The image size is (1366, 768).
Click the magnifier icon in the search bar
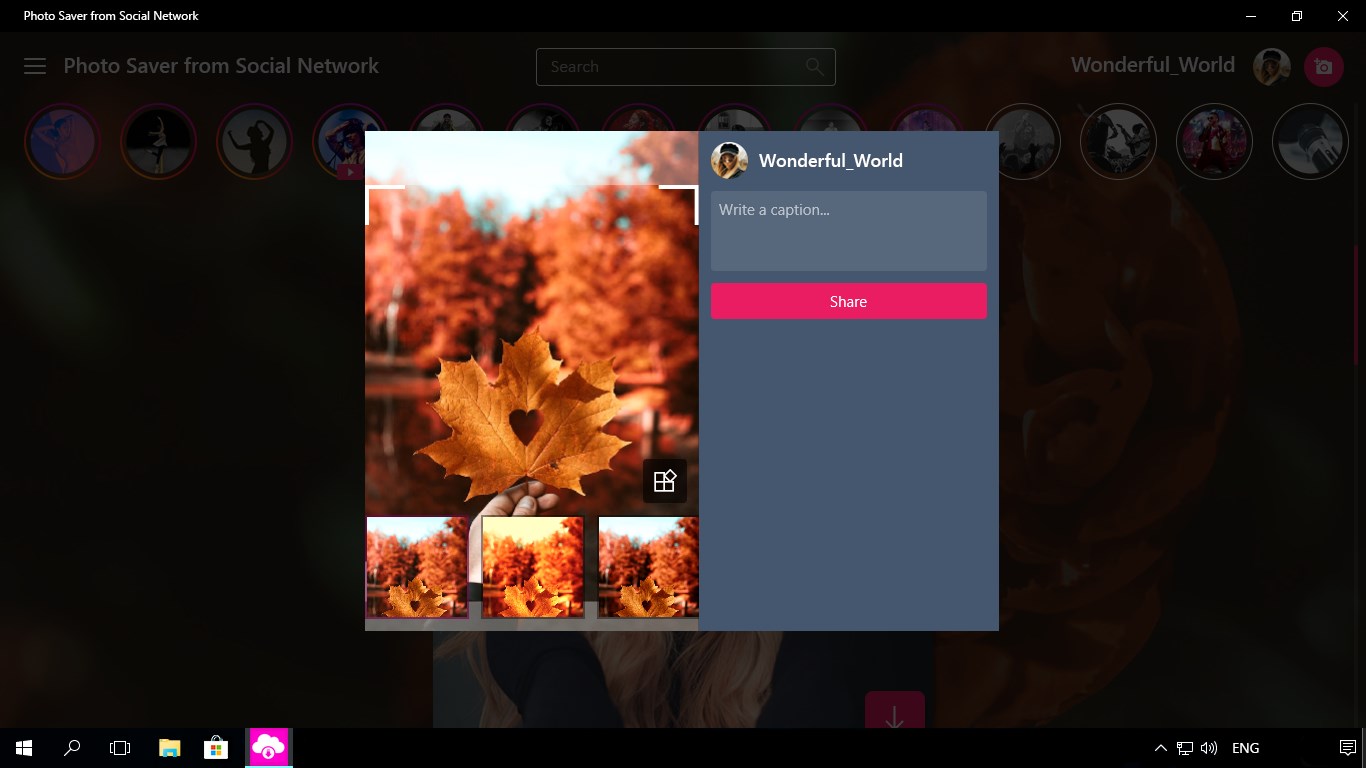point(814,66)
